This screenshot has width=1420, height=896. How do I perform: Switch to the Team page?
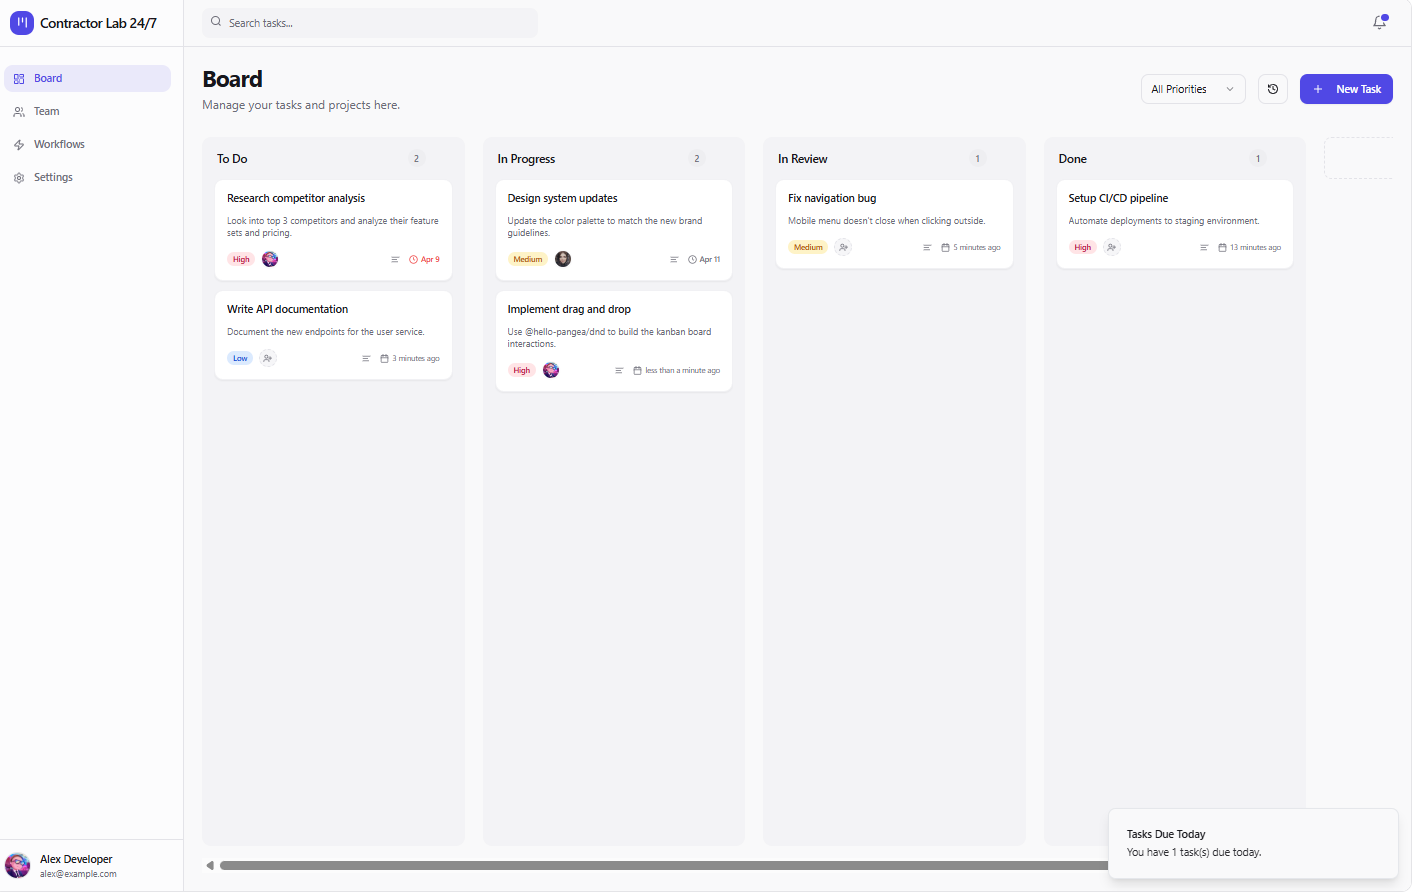[x=87, y=111]
